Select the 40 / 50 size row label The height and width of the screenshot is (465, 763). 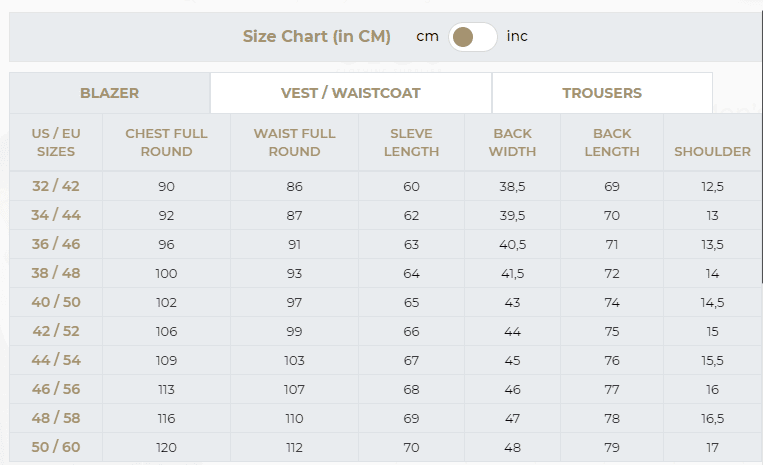[56, 302]
